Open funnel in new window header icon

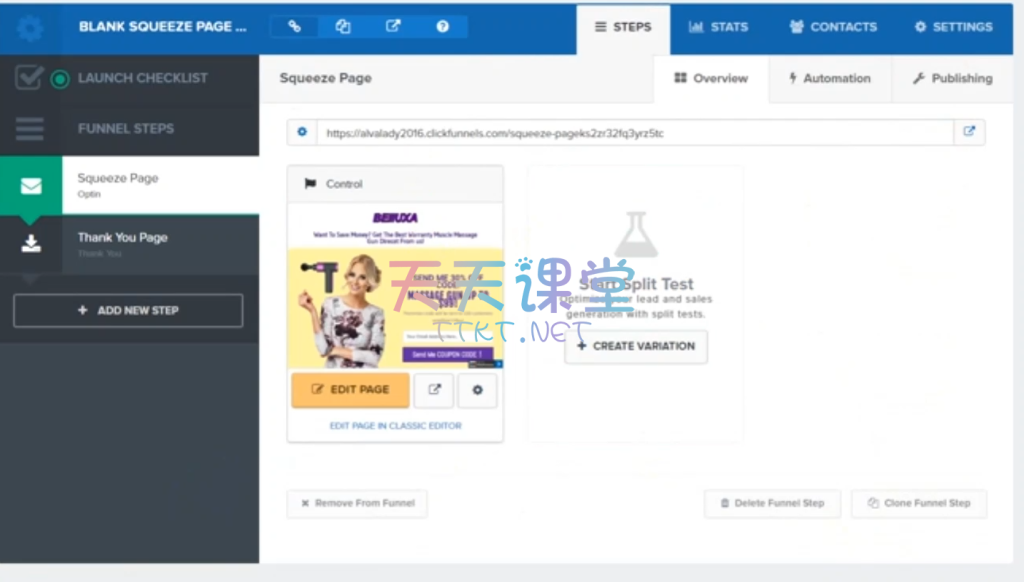(393, 27)
